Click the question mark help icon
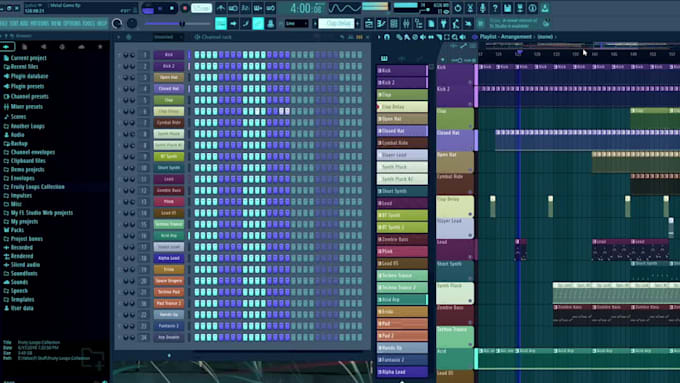The width and height of the screenshot is (680, 383). [x=495, y=8]
